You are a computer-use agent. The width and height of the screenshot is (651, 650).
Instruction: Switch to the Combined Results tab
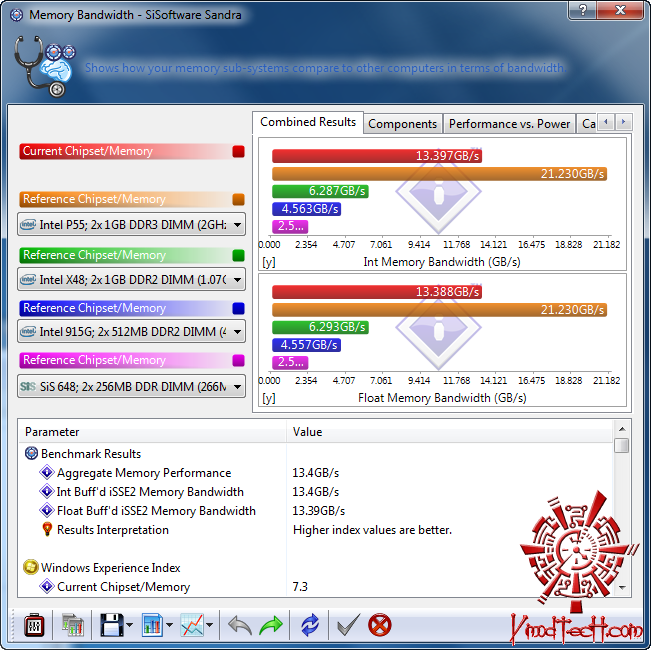click(308, 122)
